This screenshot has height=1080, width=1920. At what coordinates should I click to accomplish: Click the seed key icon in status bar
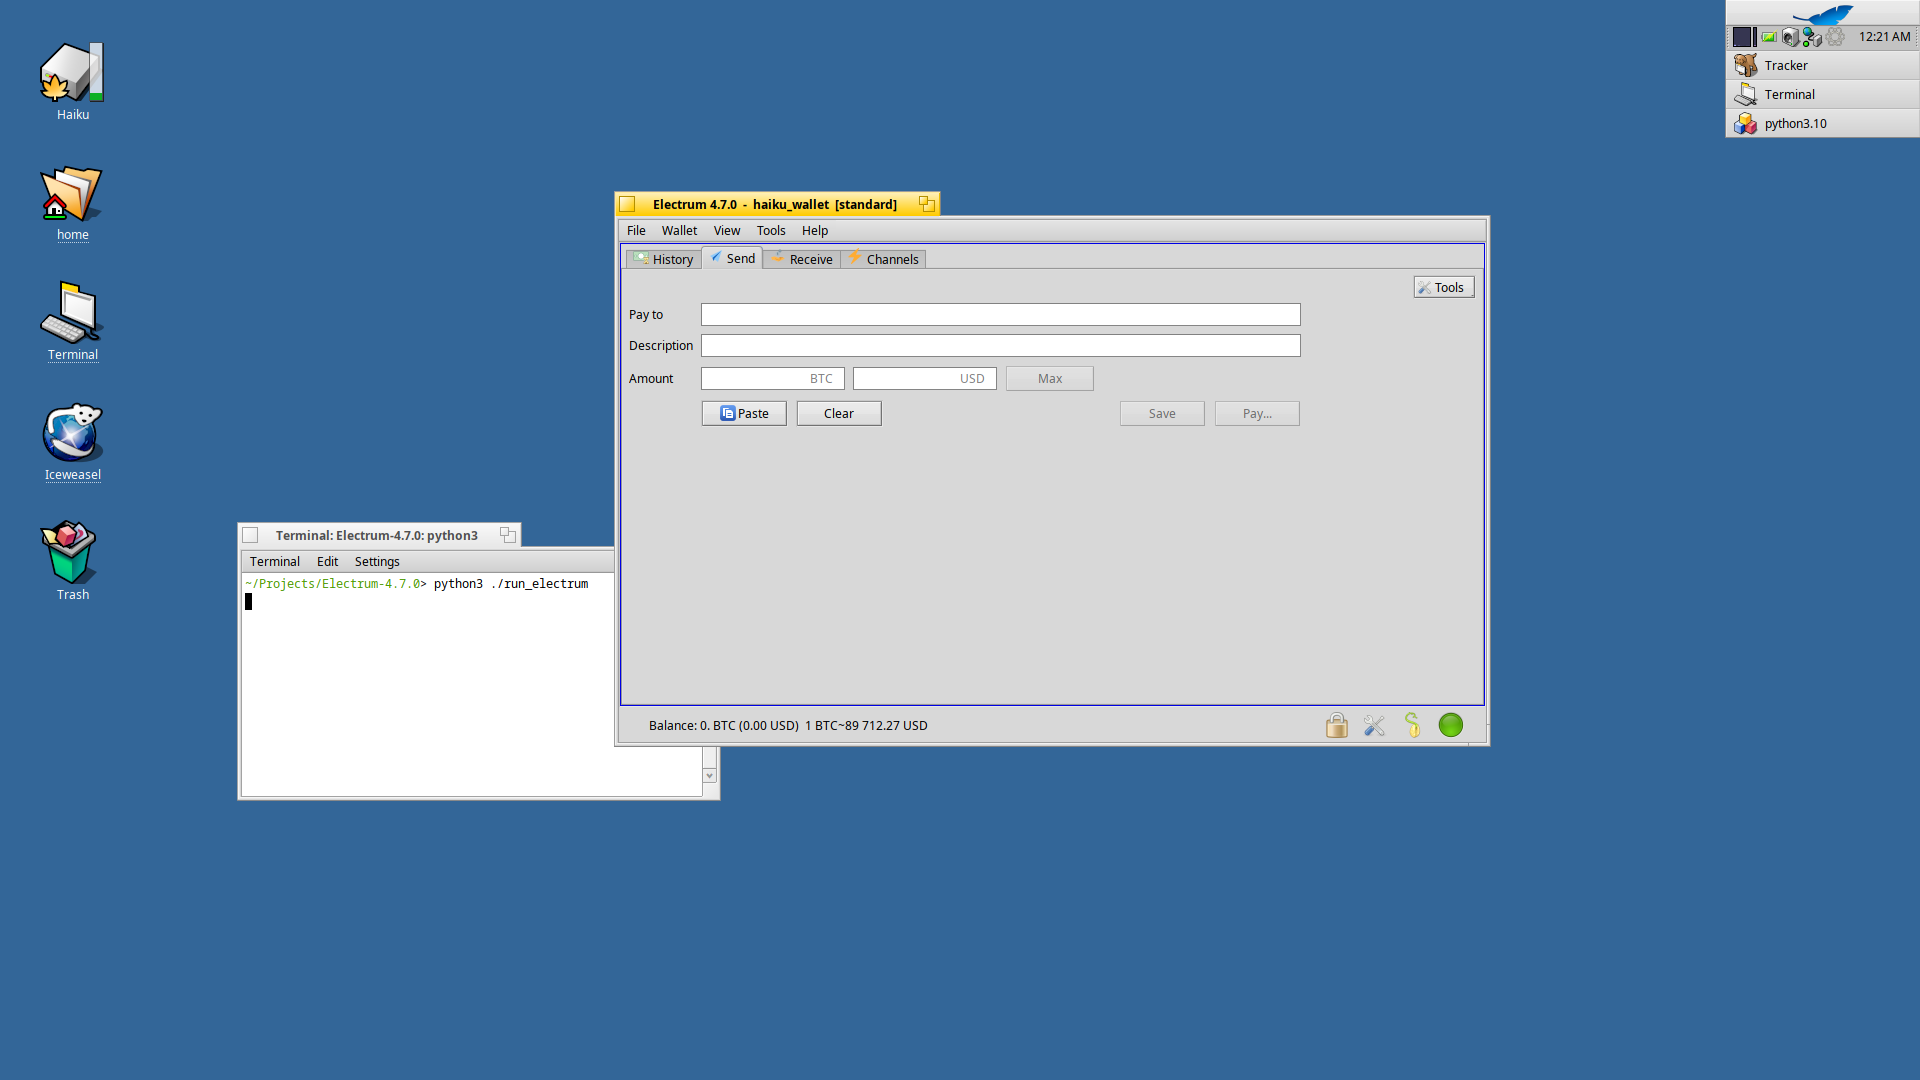tap(1412, 725)
